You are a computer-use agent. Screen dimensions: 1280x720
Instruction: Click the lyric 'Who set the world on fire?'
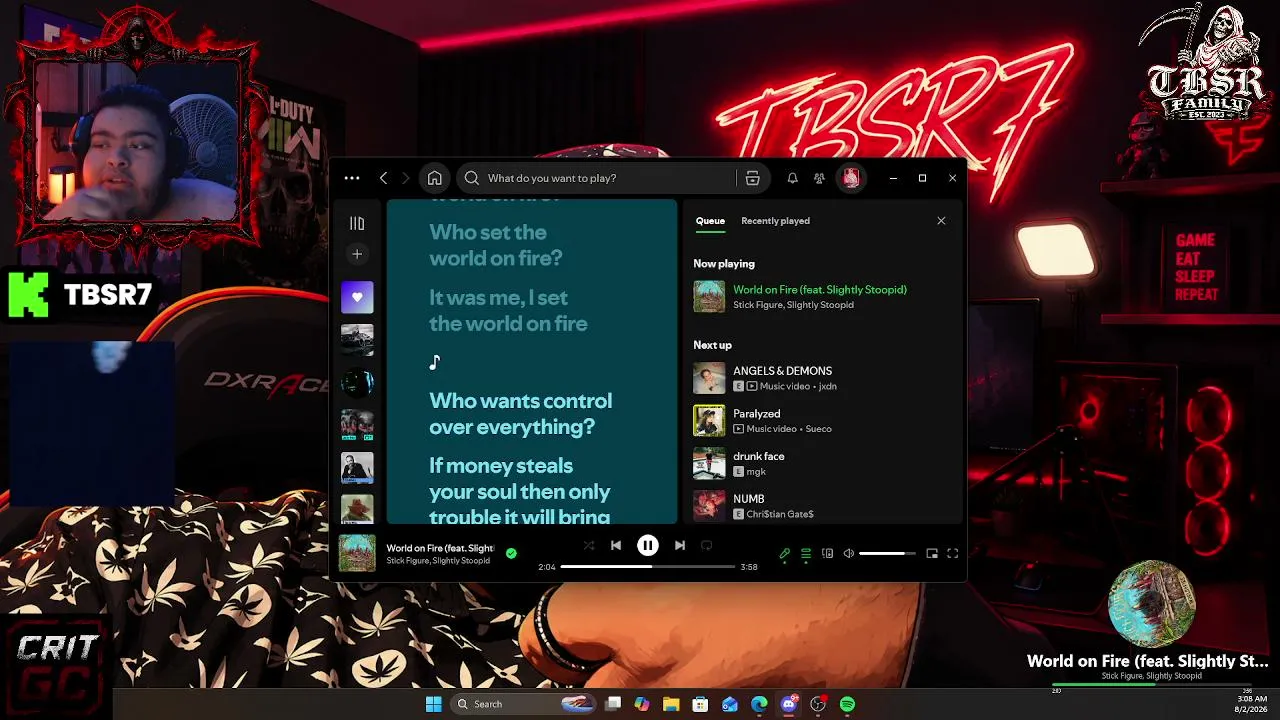(x=496, y=245)
